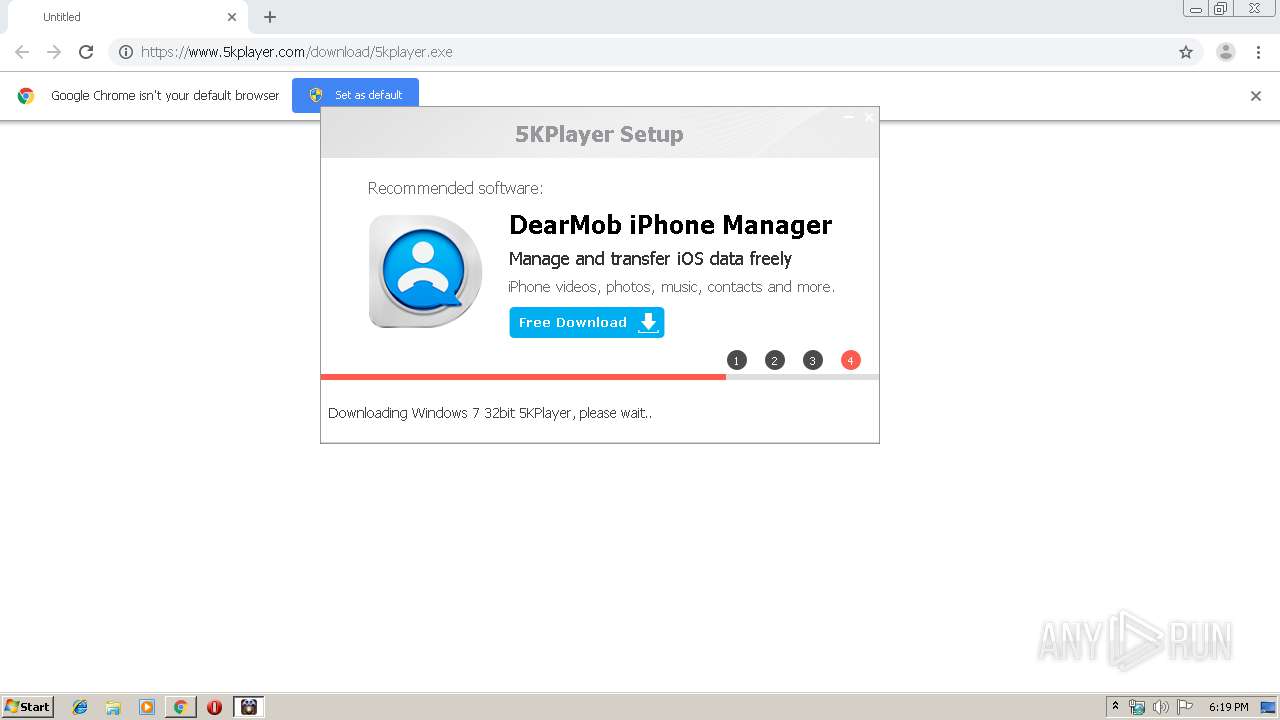This screenshot has height=720, width=1280.
Task: Open Opera browser from taskbar
Action: pyautogui.click(x=214, y=707)
